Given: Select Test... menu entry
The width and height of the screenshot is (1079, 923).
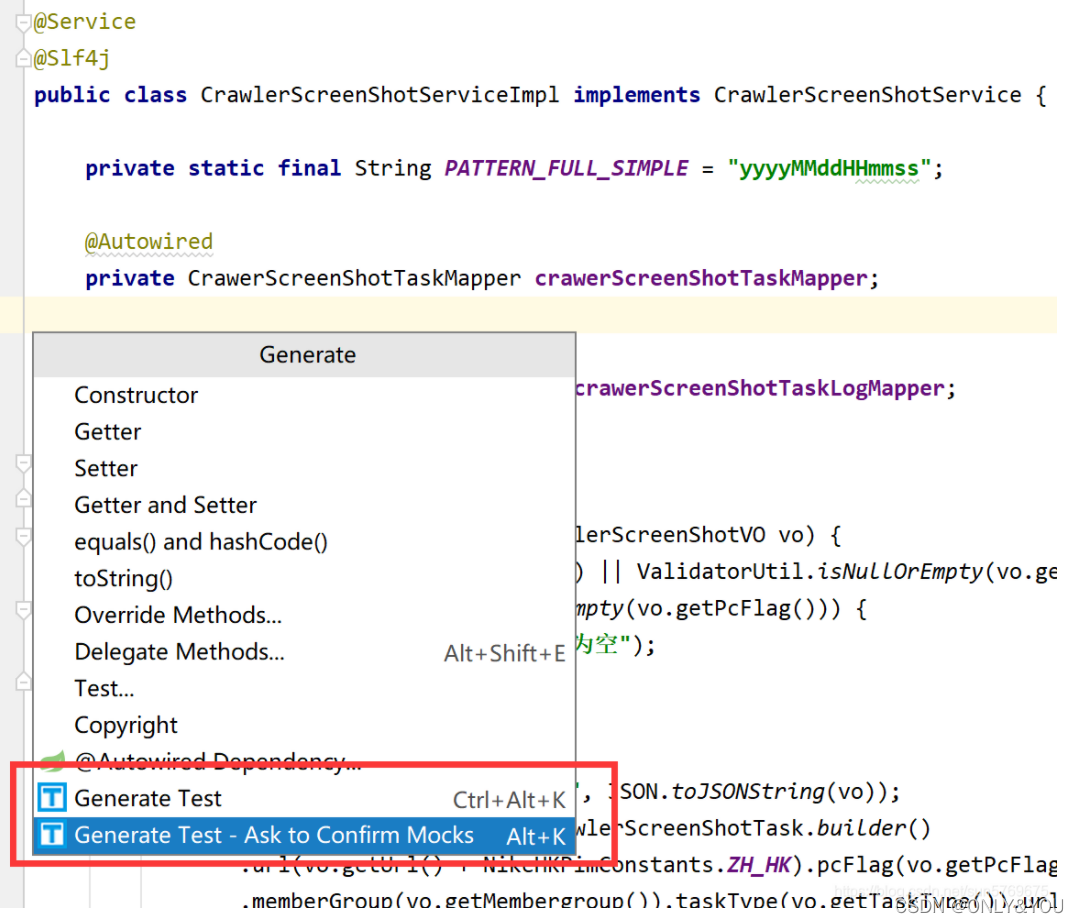Looking at the screenshot, I should click(305, 688).
